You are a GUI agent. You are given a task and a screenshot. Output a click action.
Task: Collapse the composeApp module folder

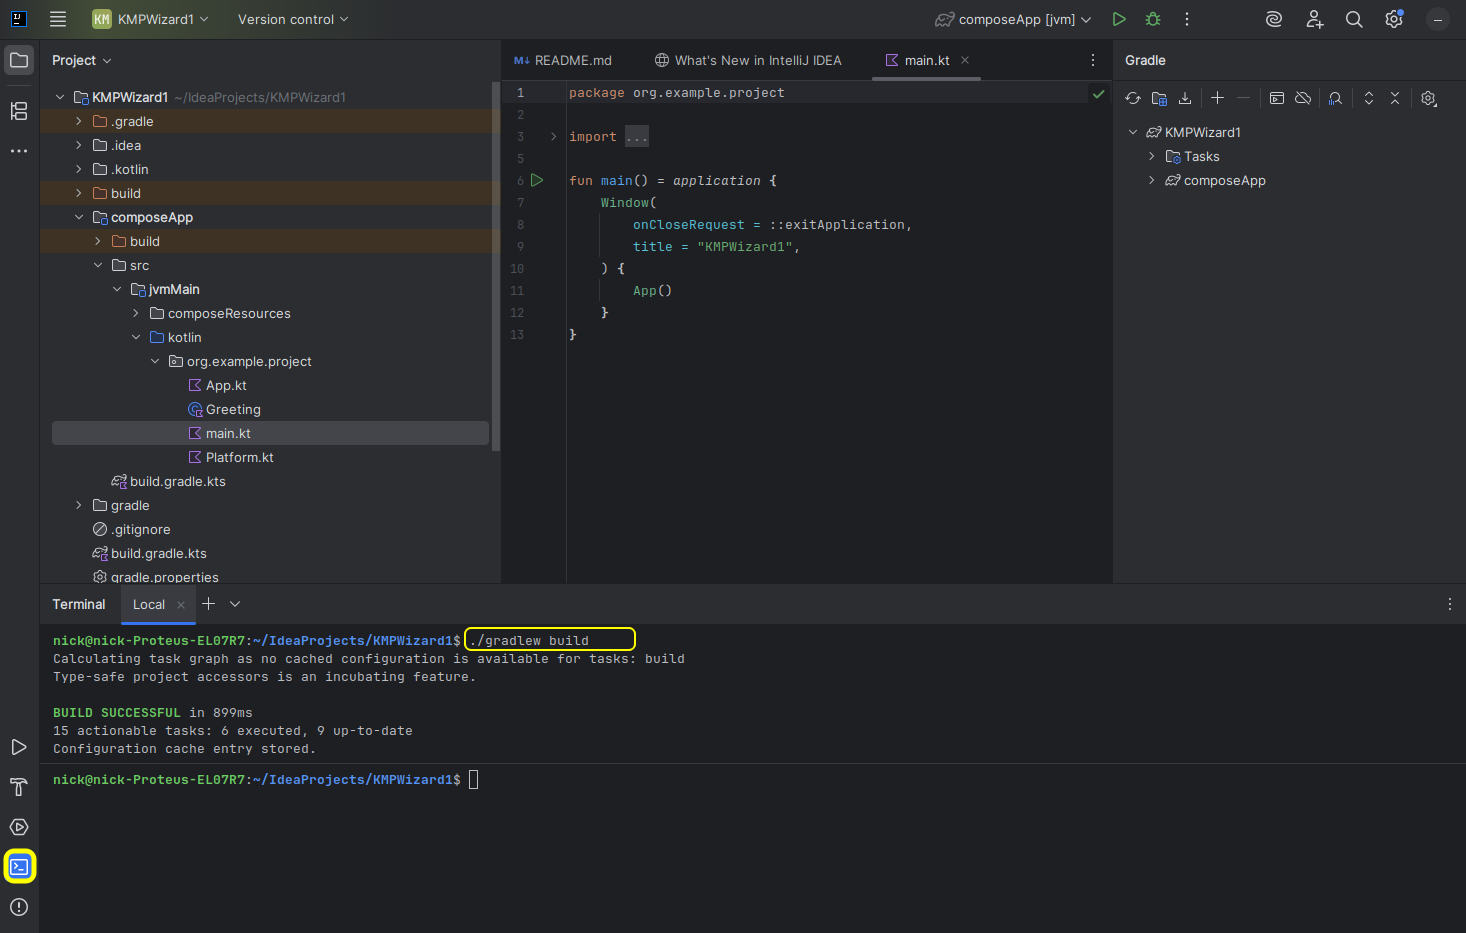point(79,217)
